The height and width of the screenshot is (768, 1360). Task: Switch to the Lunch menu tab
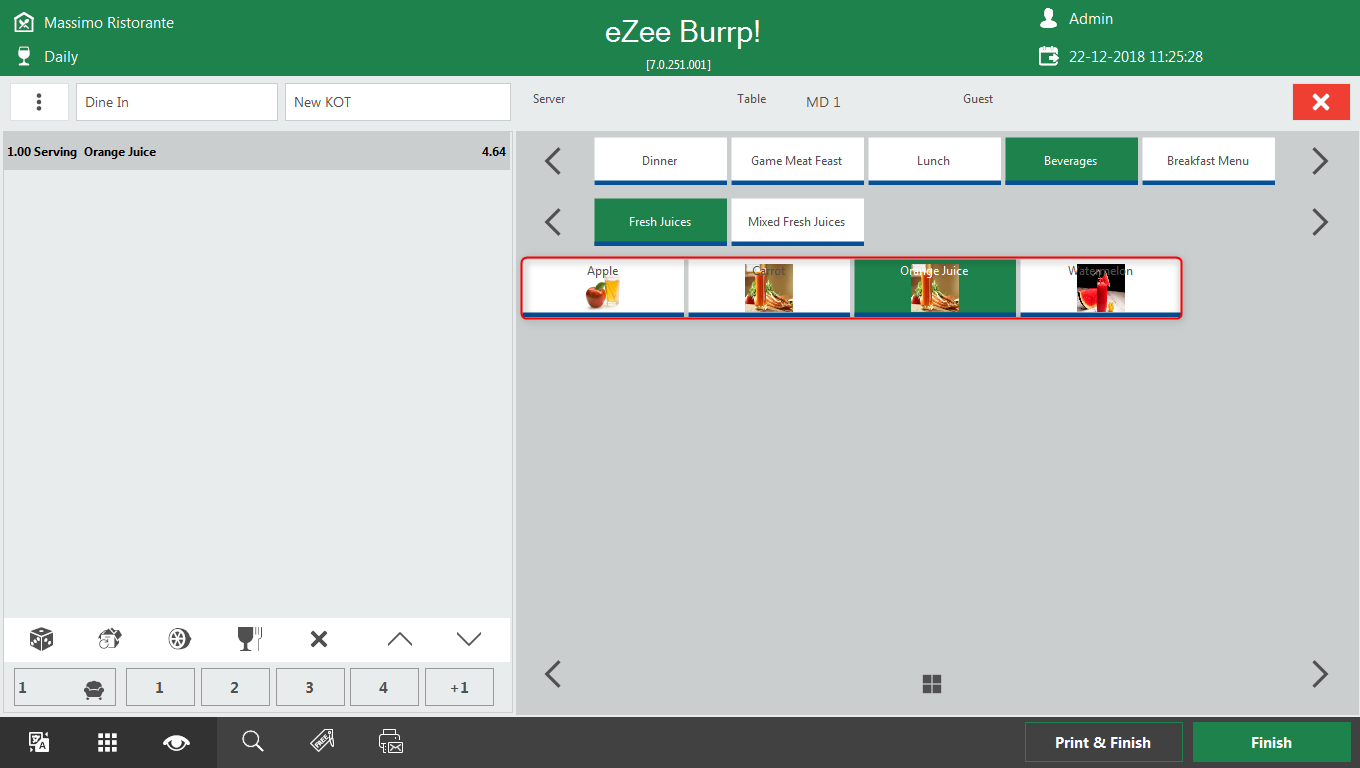click(x=934, y=161)
